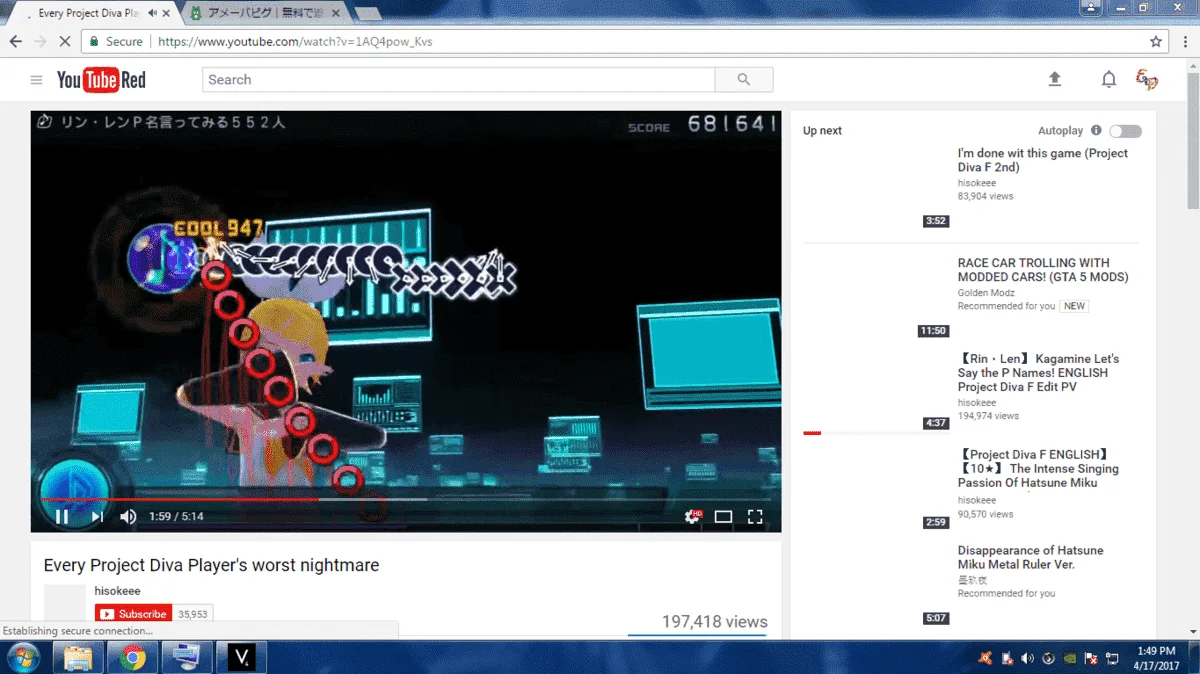Open network status tray icon
The width and height of the screenshot is (1200, 674).
[x=1113, y=658]
